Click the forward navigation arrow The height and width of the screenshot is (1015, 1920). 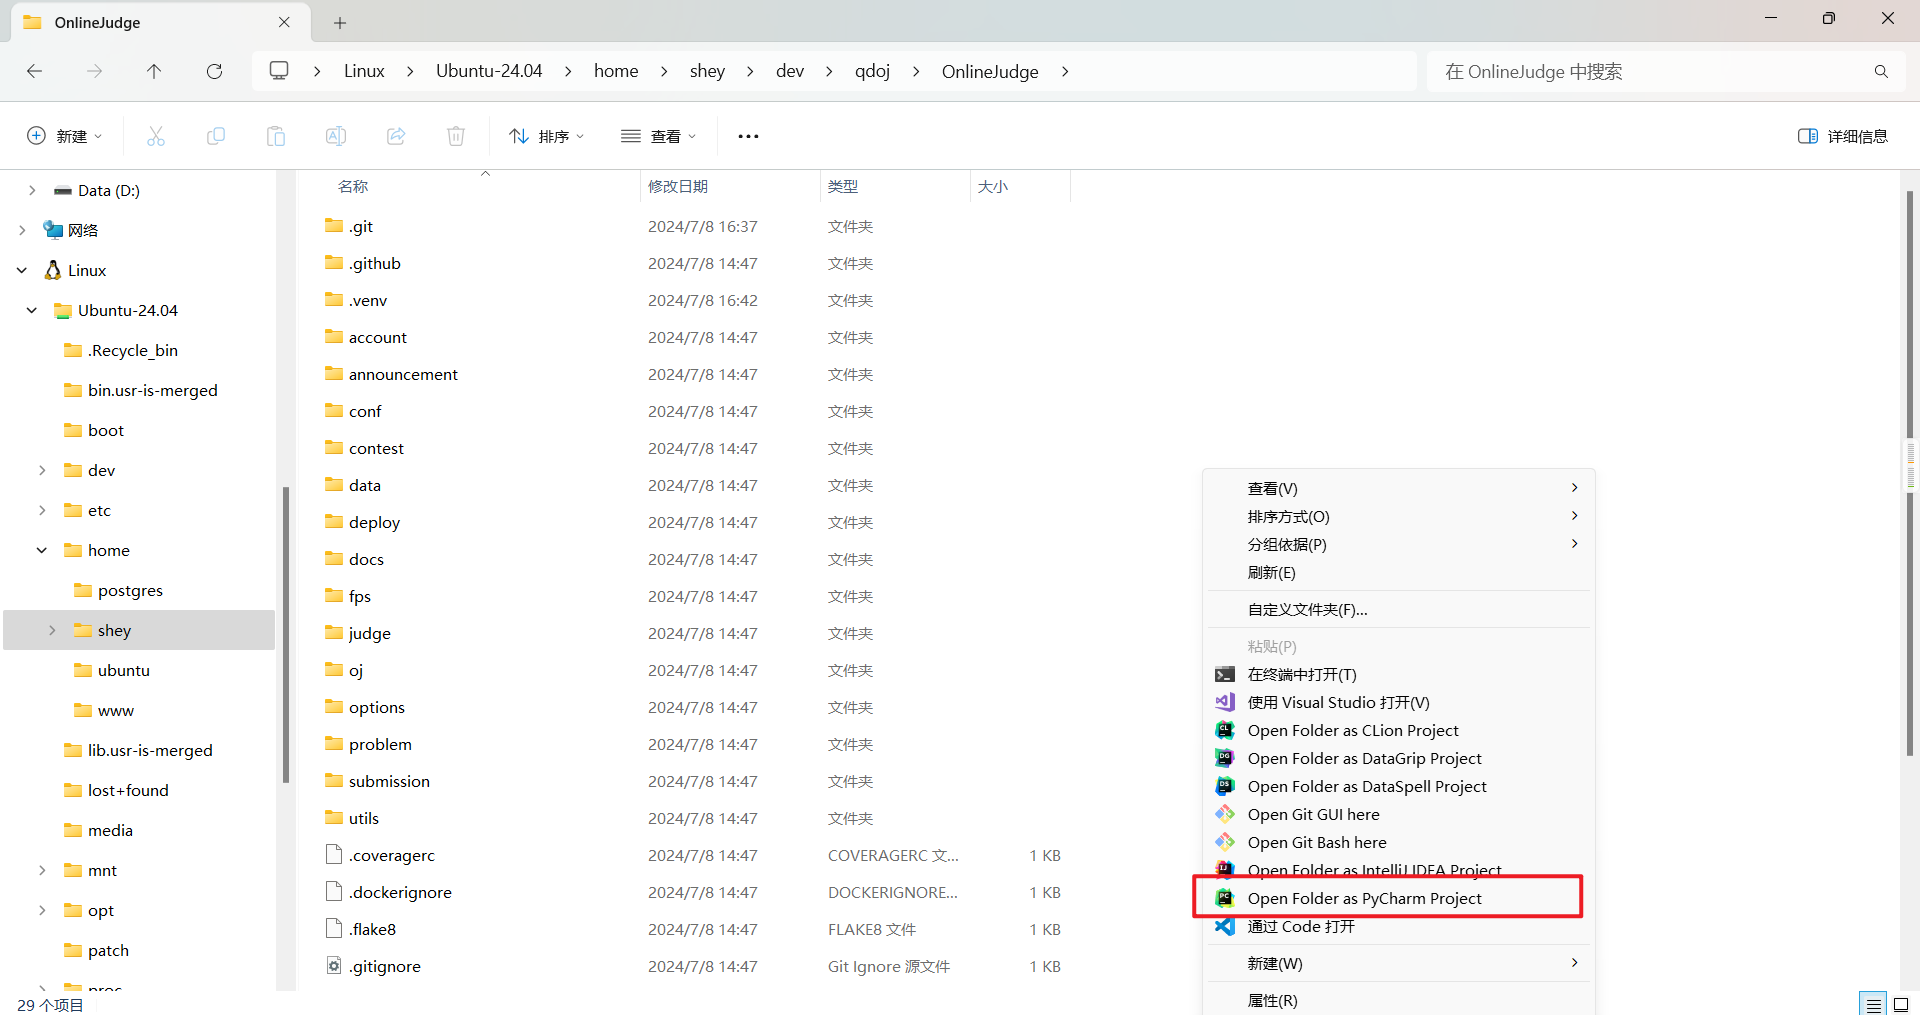94,71
